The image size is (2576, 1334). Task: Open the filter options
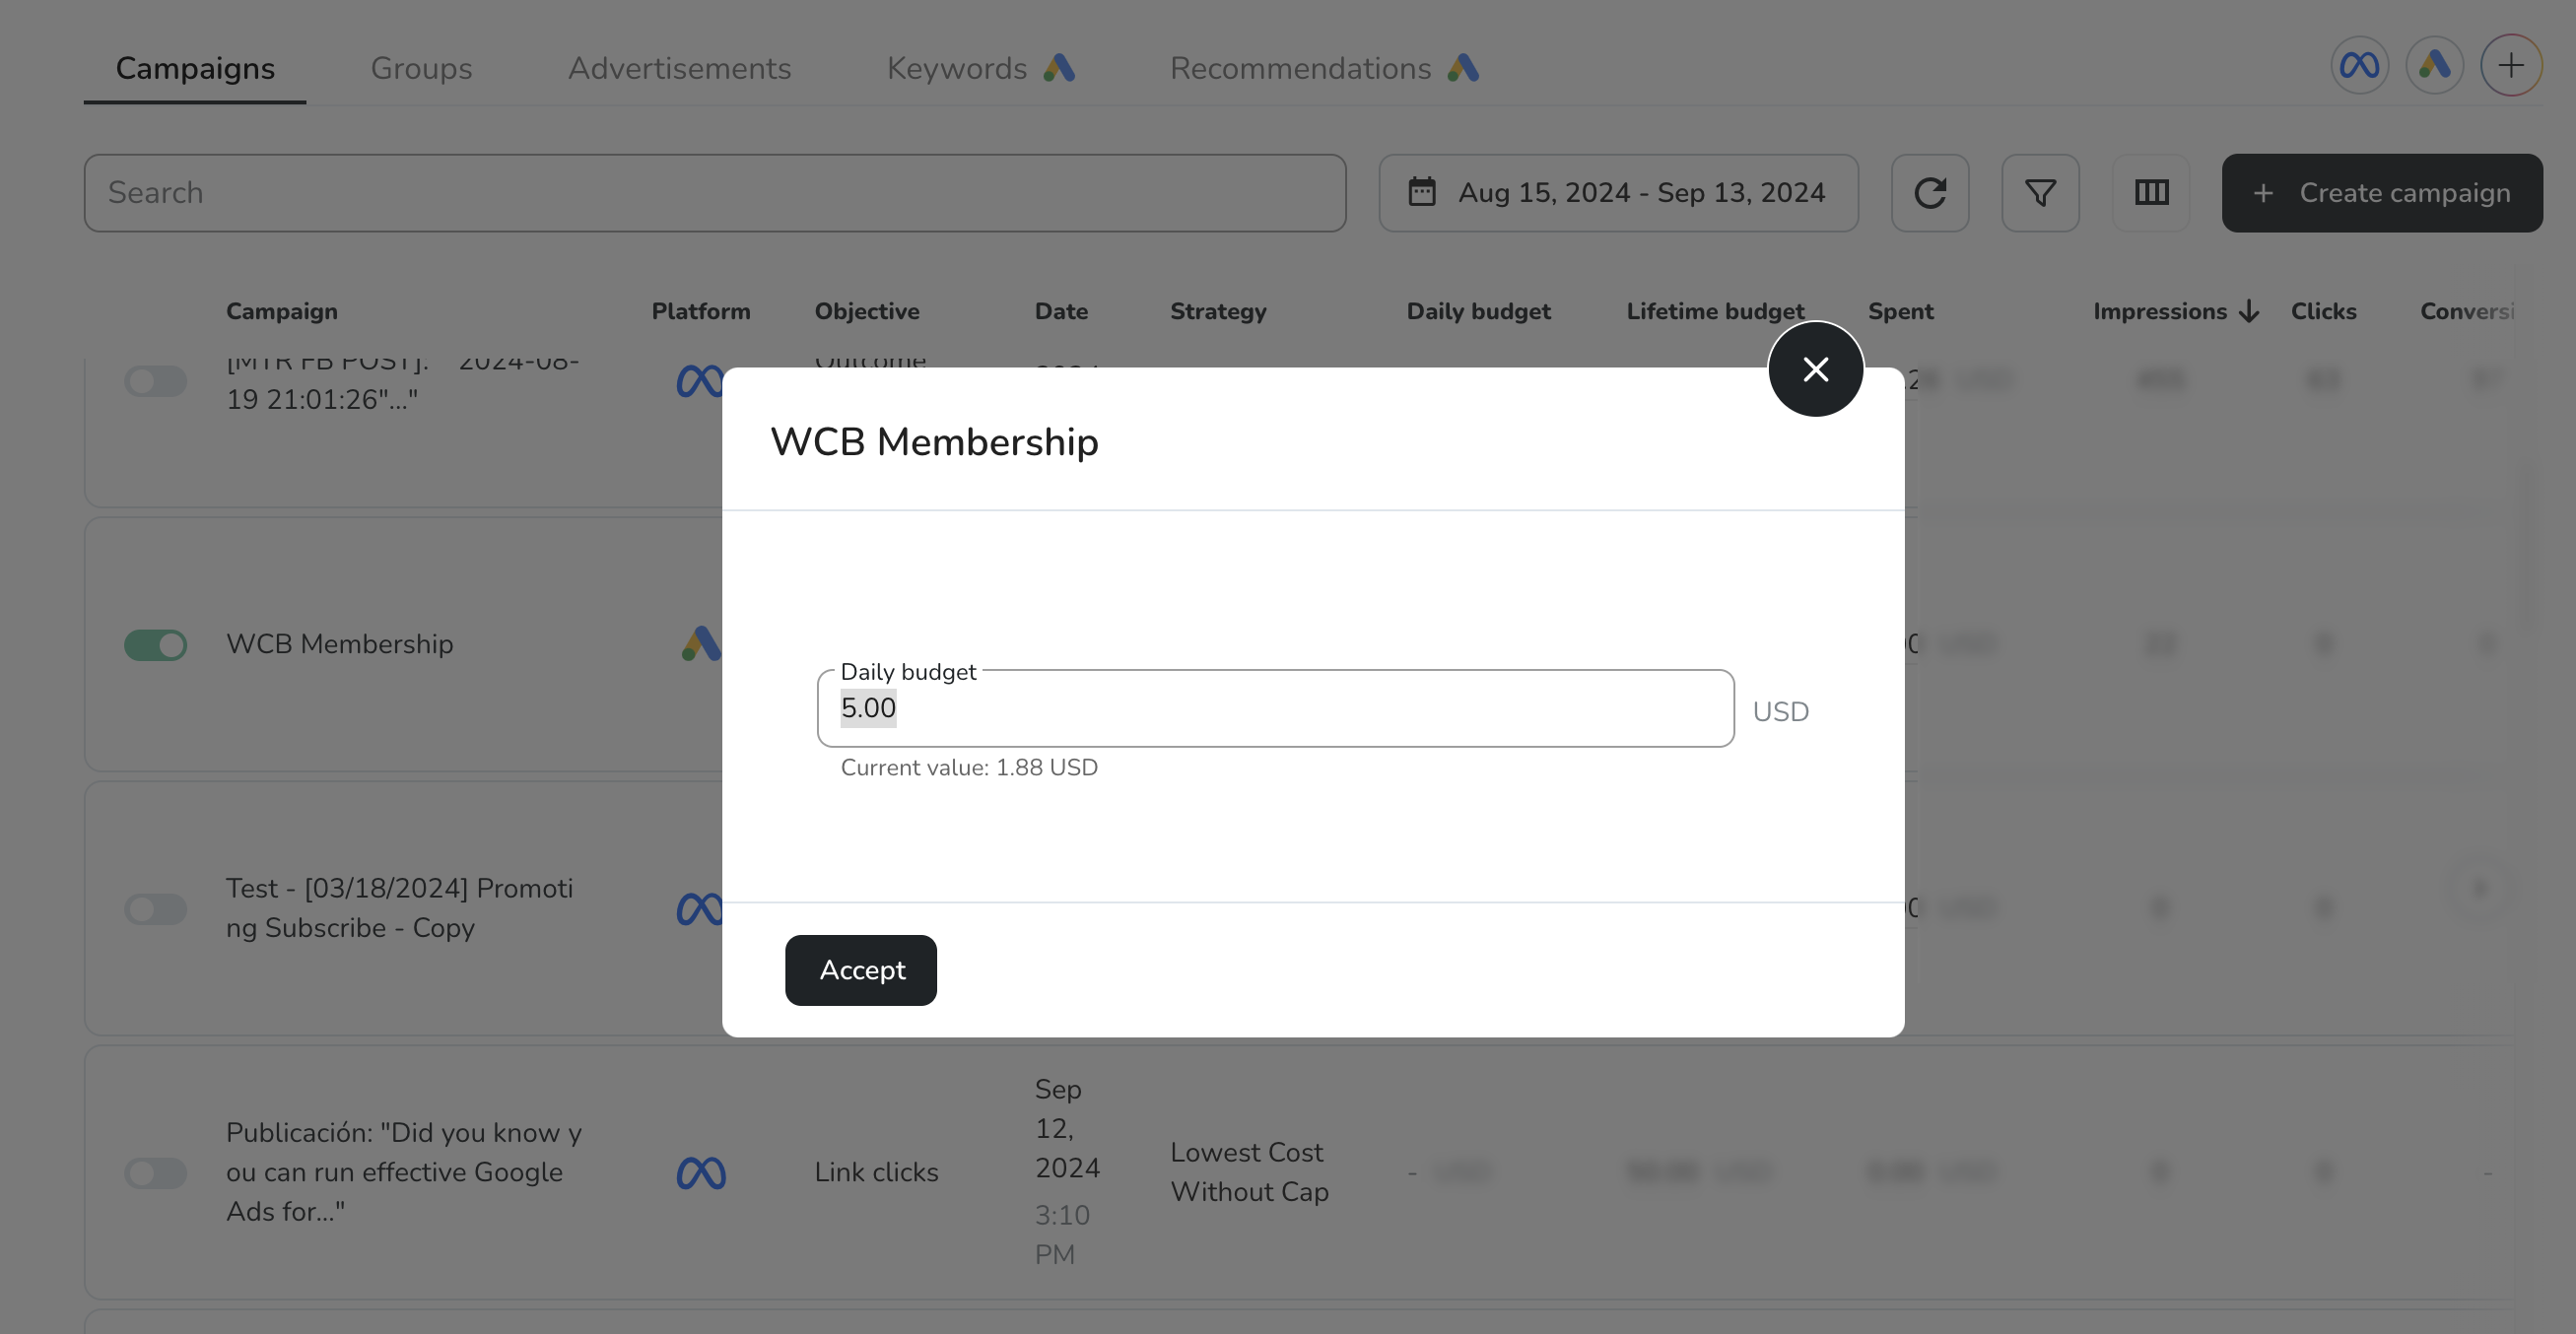(x=2040, y=192)
